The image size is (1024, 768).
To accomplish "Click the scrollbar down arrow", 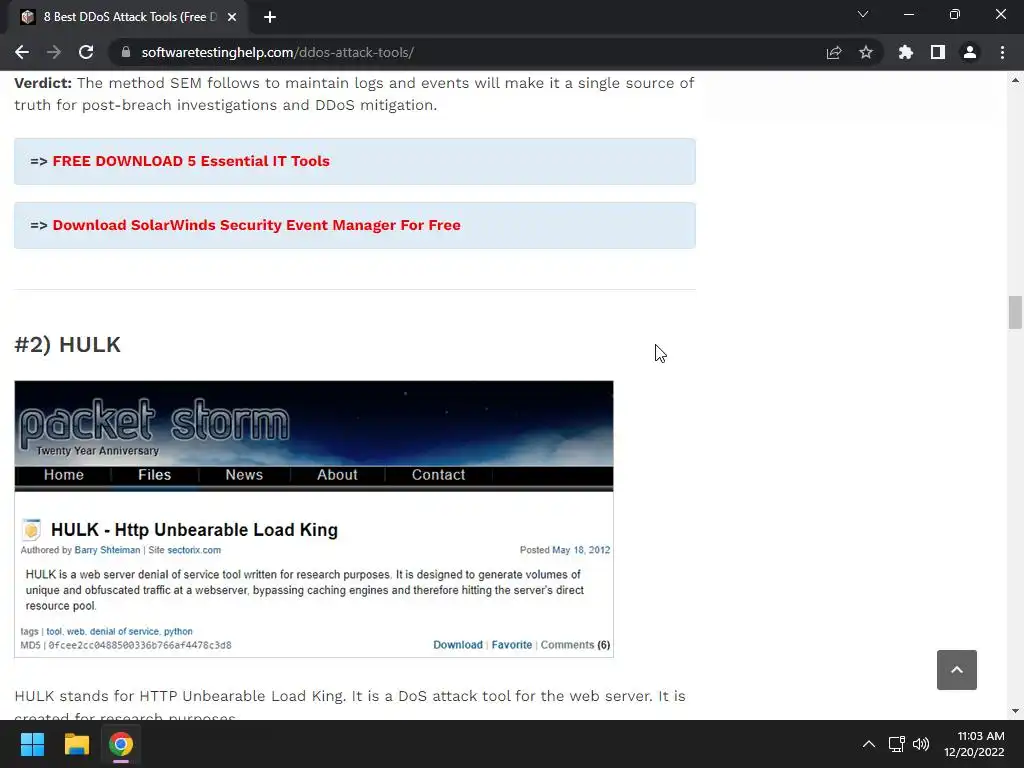I will [1015, 711].
